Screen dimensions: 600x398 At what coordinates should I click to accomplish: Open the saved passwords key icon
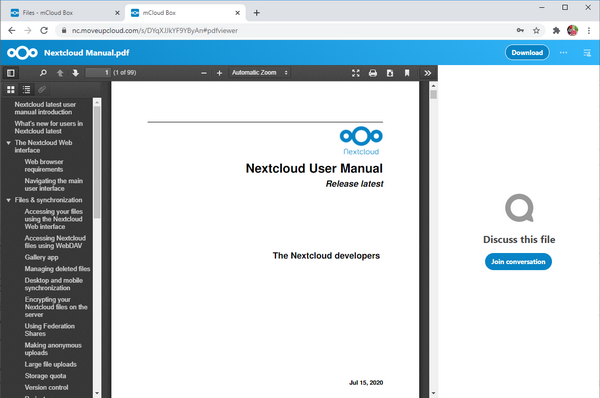click(520, 31)
